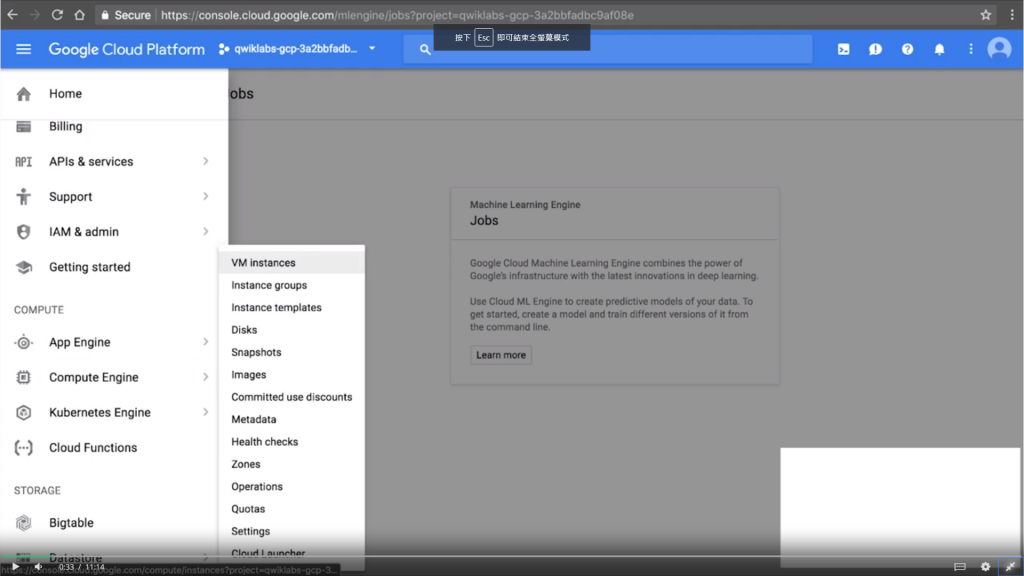
Task: Click the Bigtable icon
Action: pos(24,523)
